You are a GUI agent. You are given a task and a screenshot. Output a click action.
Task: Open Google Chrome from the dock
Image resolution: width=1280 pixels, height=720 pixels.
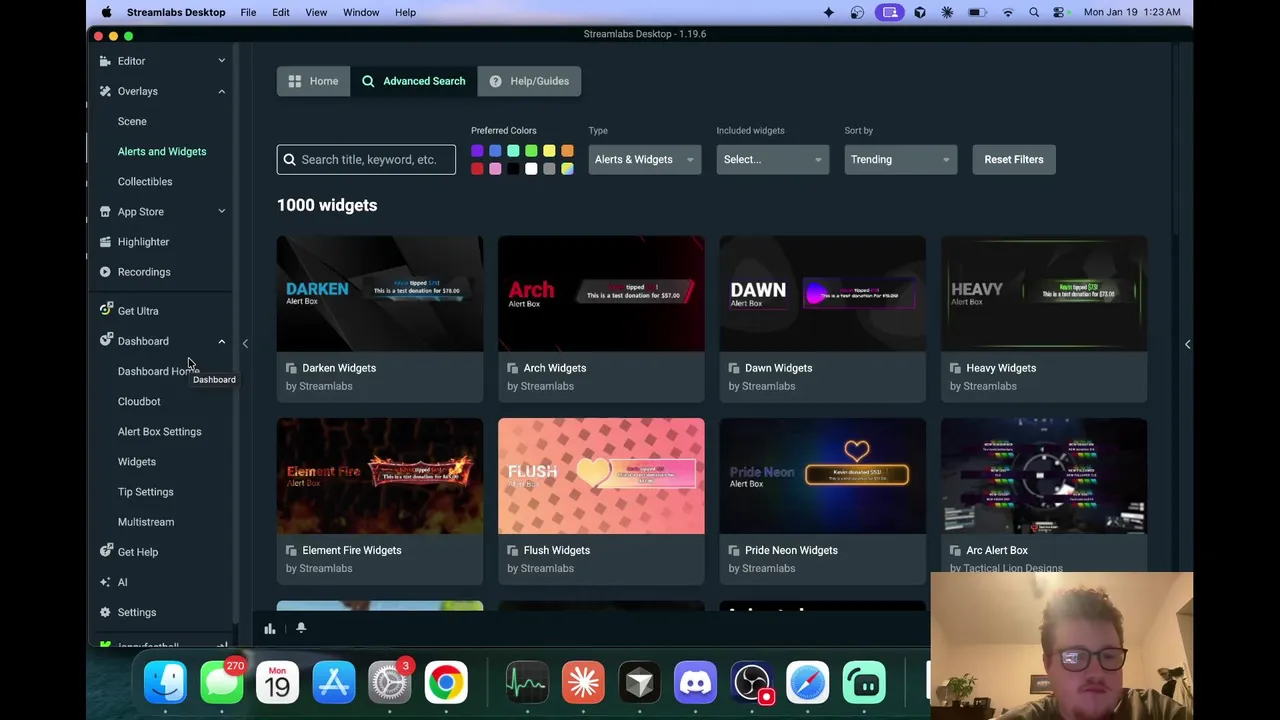click(446, 683)
